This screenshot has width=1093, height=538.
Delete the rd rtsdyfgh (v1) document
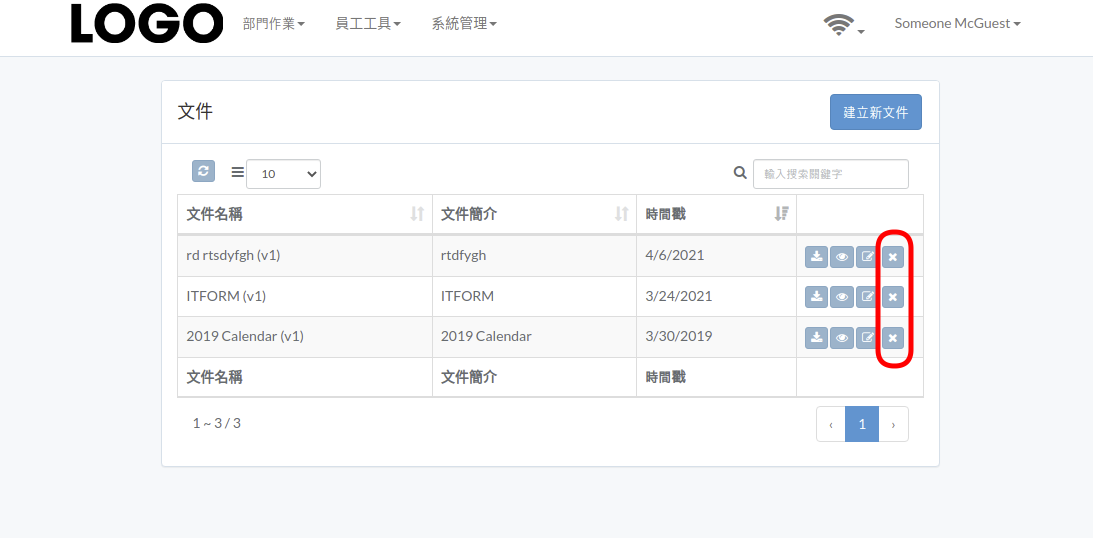[893, 257]
